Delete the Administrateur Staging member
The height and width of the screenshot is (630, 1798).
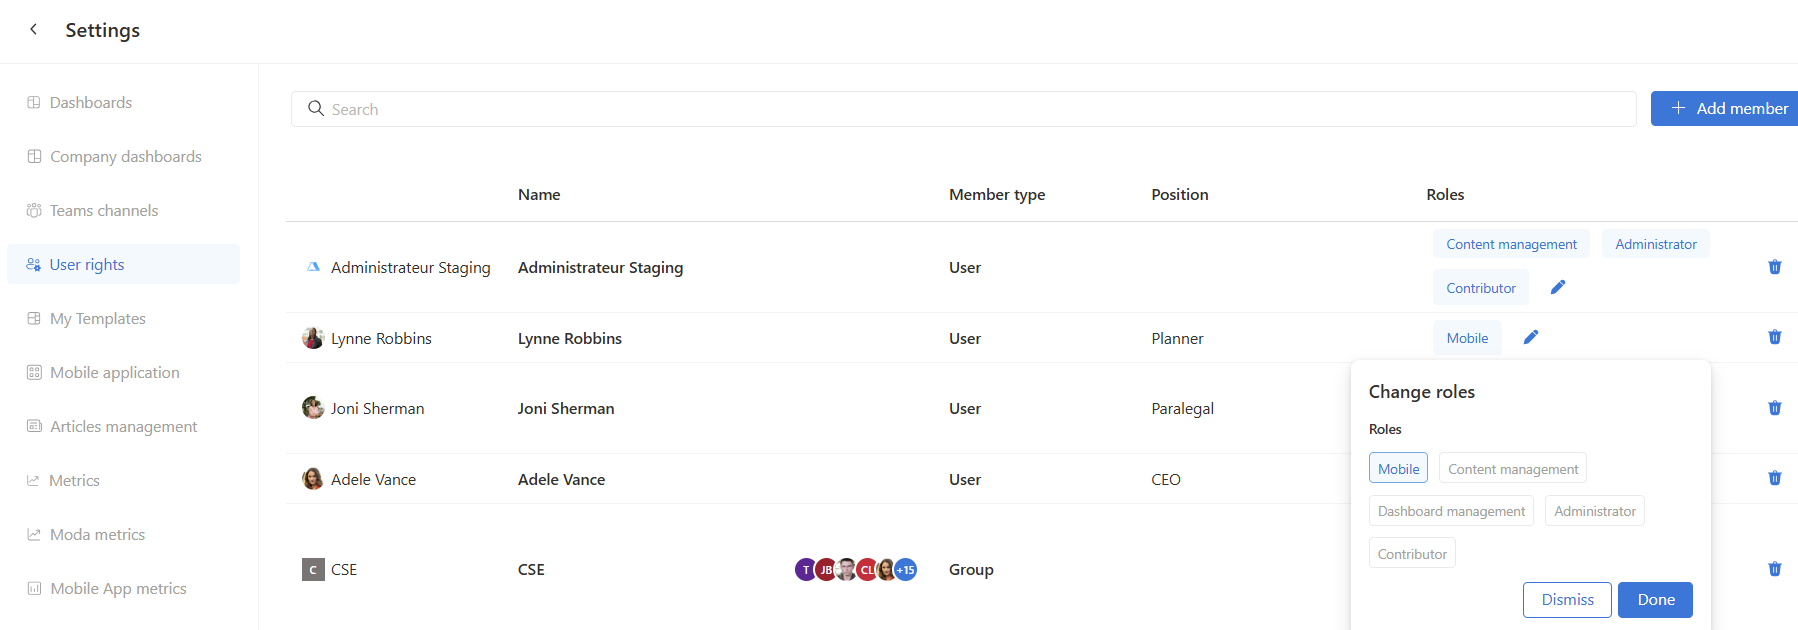pos(1775,267)
